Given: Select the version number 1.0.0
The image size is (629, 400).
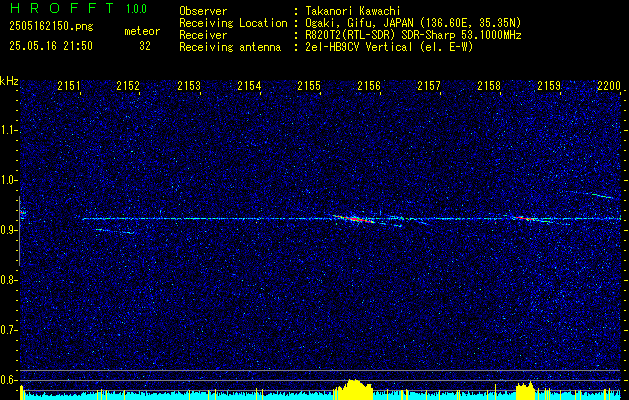Looking at the screenshot, I should pos(136,8).
